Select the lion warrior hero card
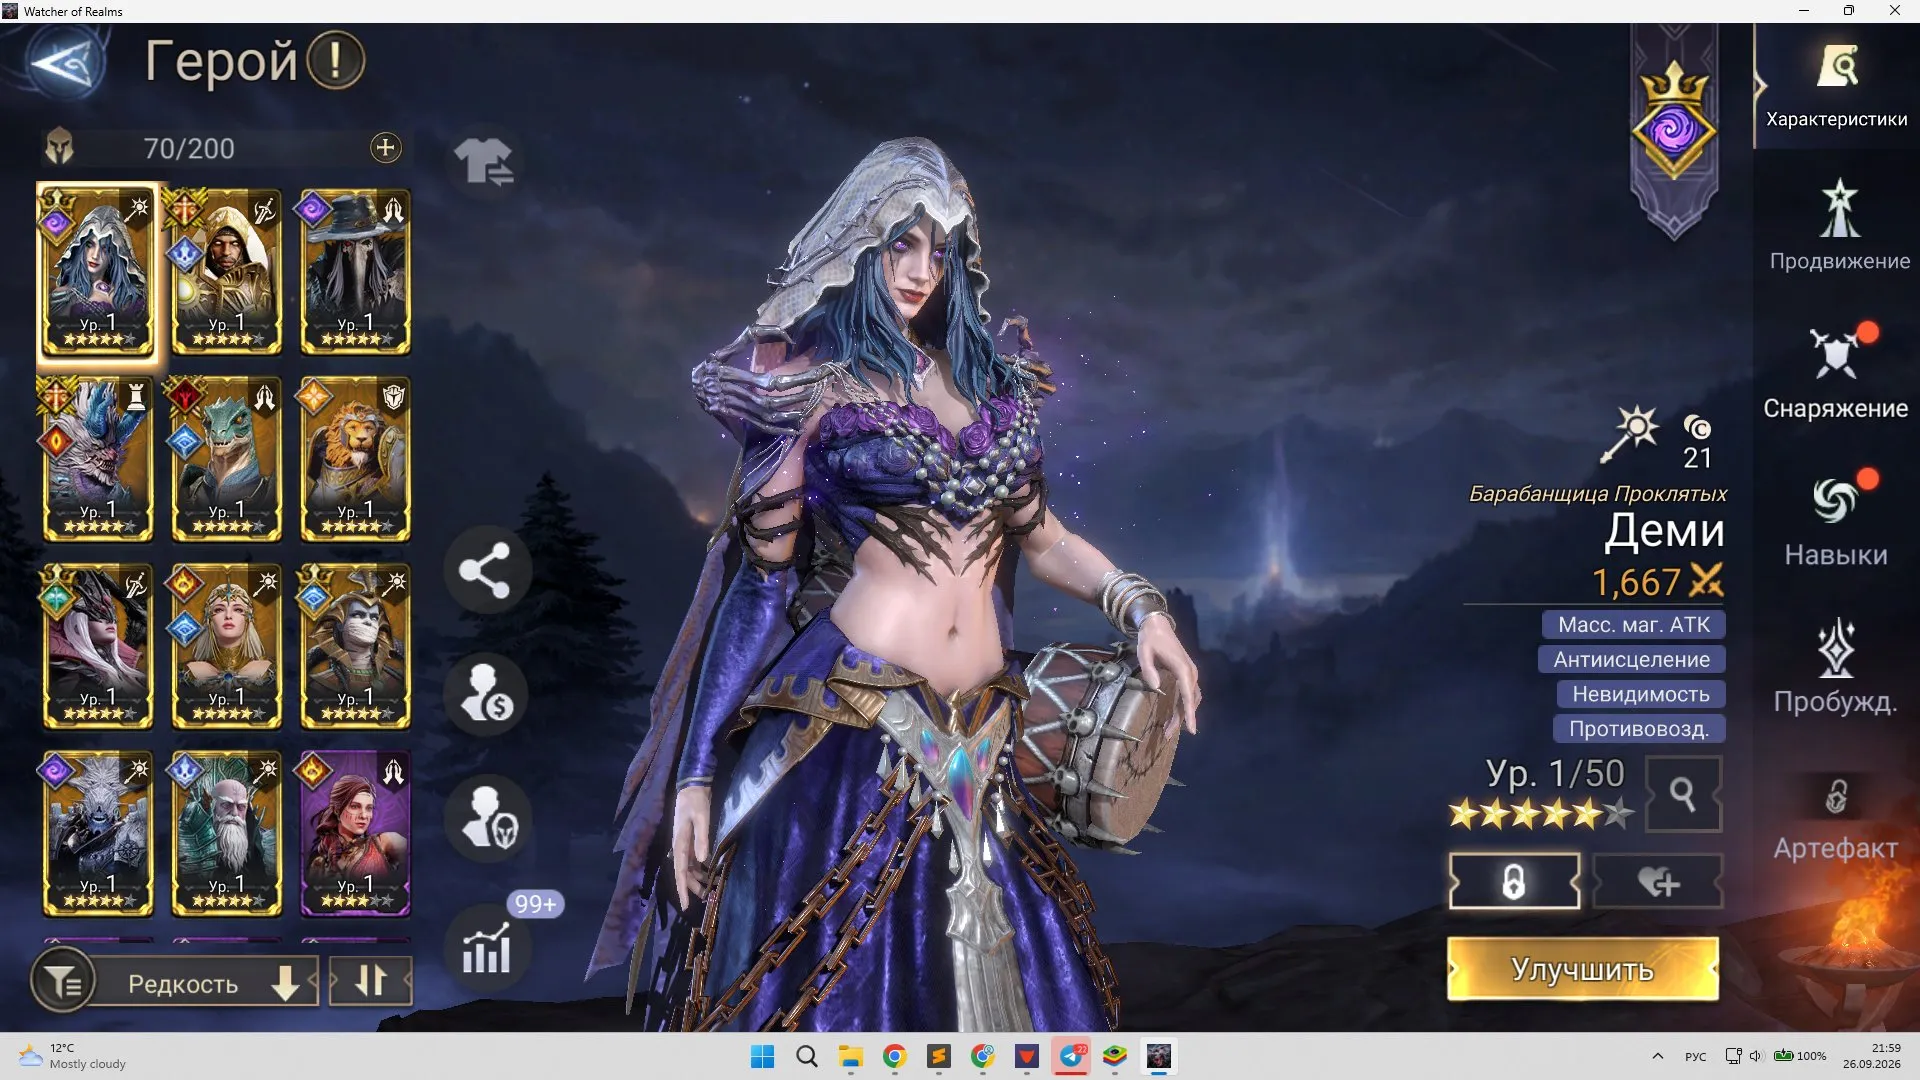1920x1080 pixels. point(355,459)
